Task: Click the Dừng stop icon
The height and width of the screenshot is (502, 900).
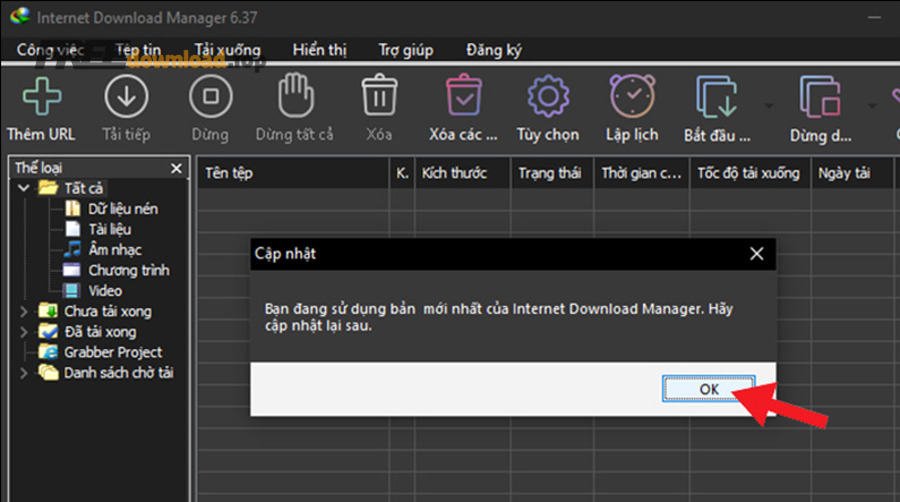Action: [211, 96]
